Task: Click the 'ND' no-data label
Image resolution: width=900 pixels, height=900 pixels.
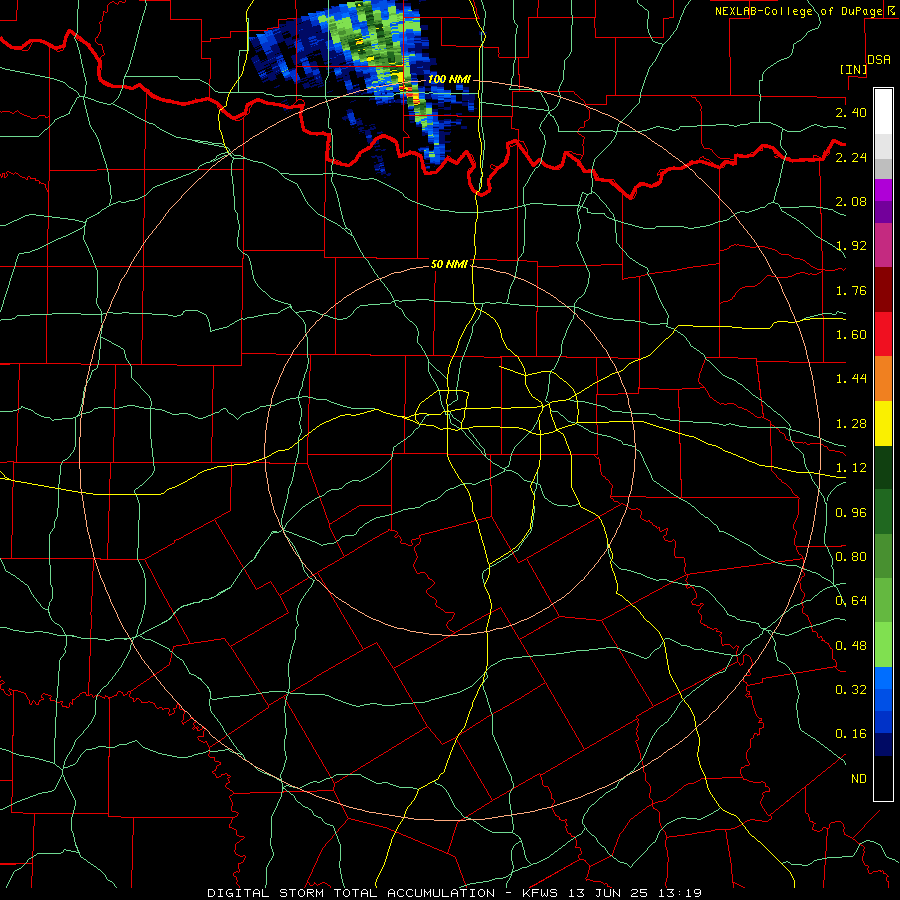Action: (x=859, y=779)
